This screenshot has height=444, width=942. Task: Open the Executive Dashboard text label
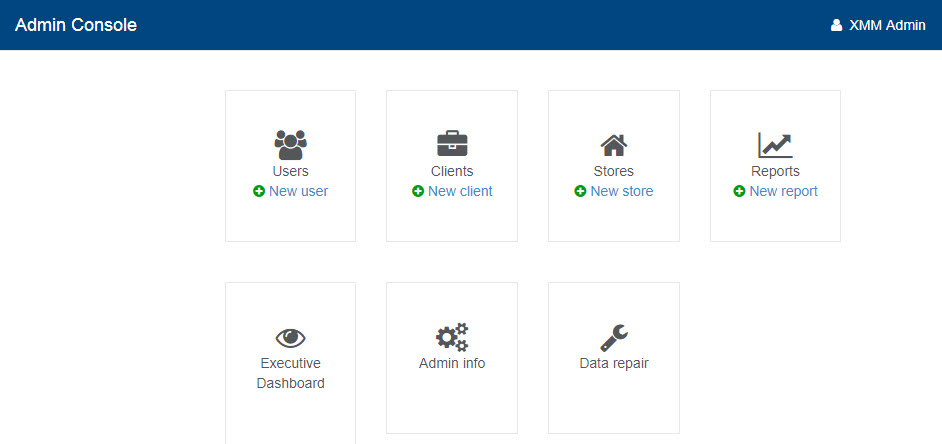[x=290, y=373]
